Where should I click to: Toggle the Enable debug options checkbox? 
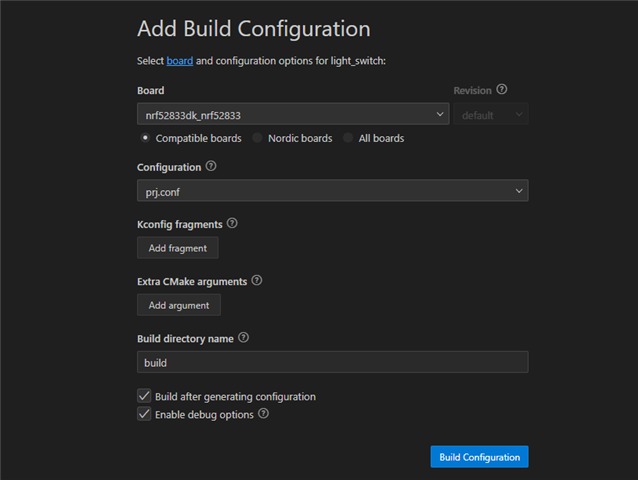tap(144, 414)
